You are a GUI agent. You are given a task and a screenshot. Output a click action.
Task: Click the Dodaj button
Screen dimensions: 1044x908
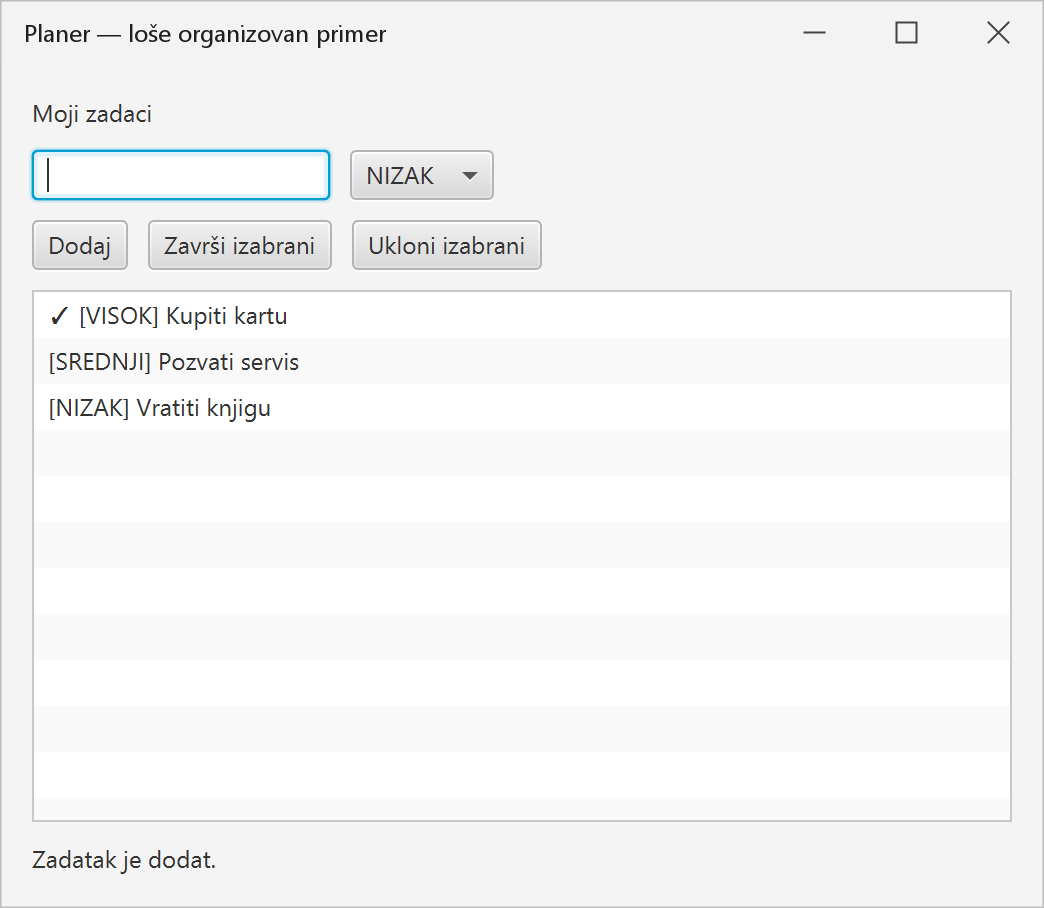(80, 246)
